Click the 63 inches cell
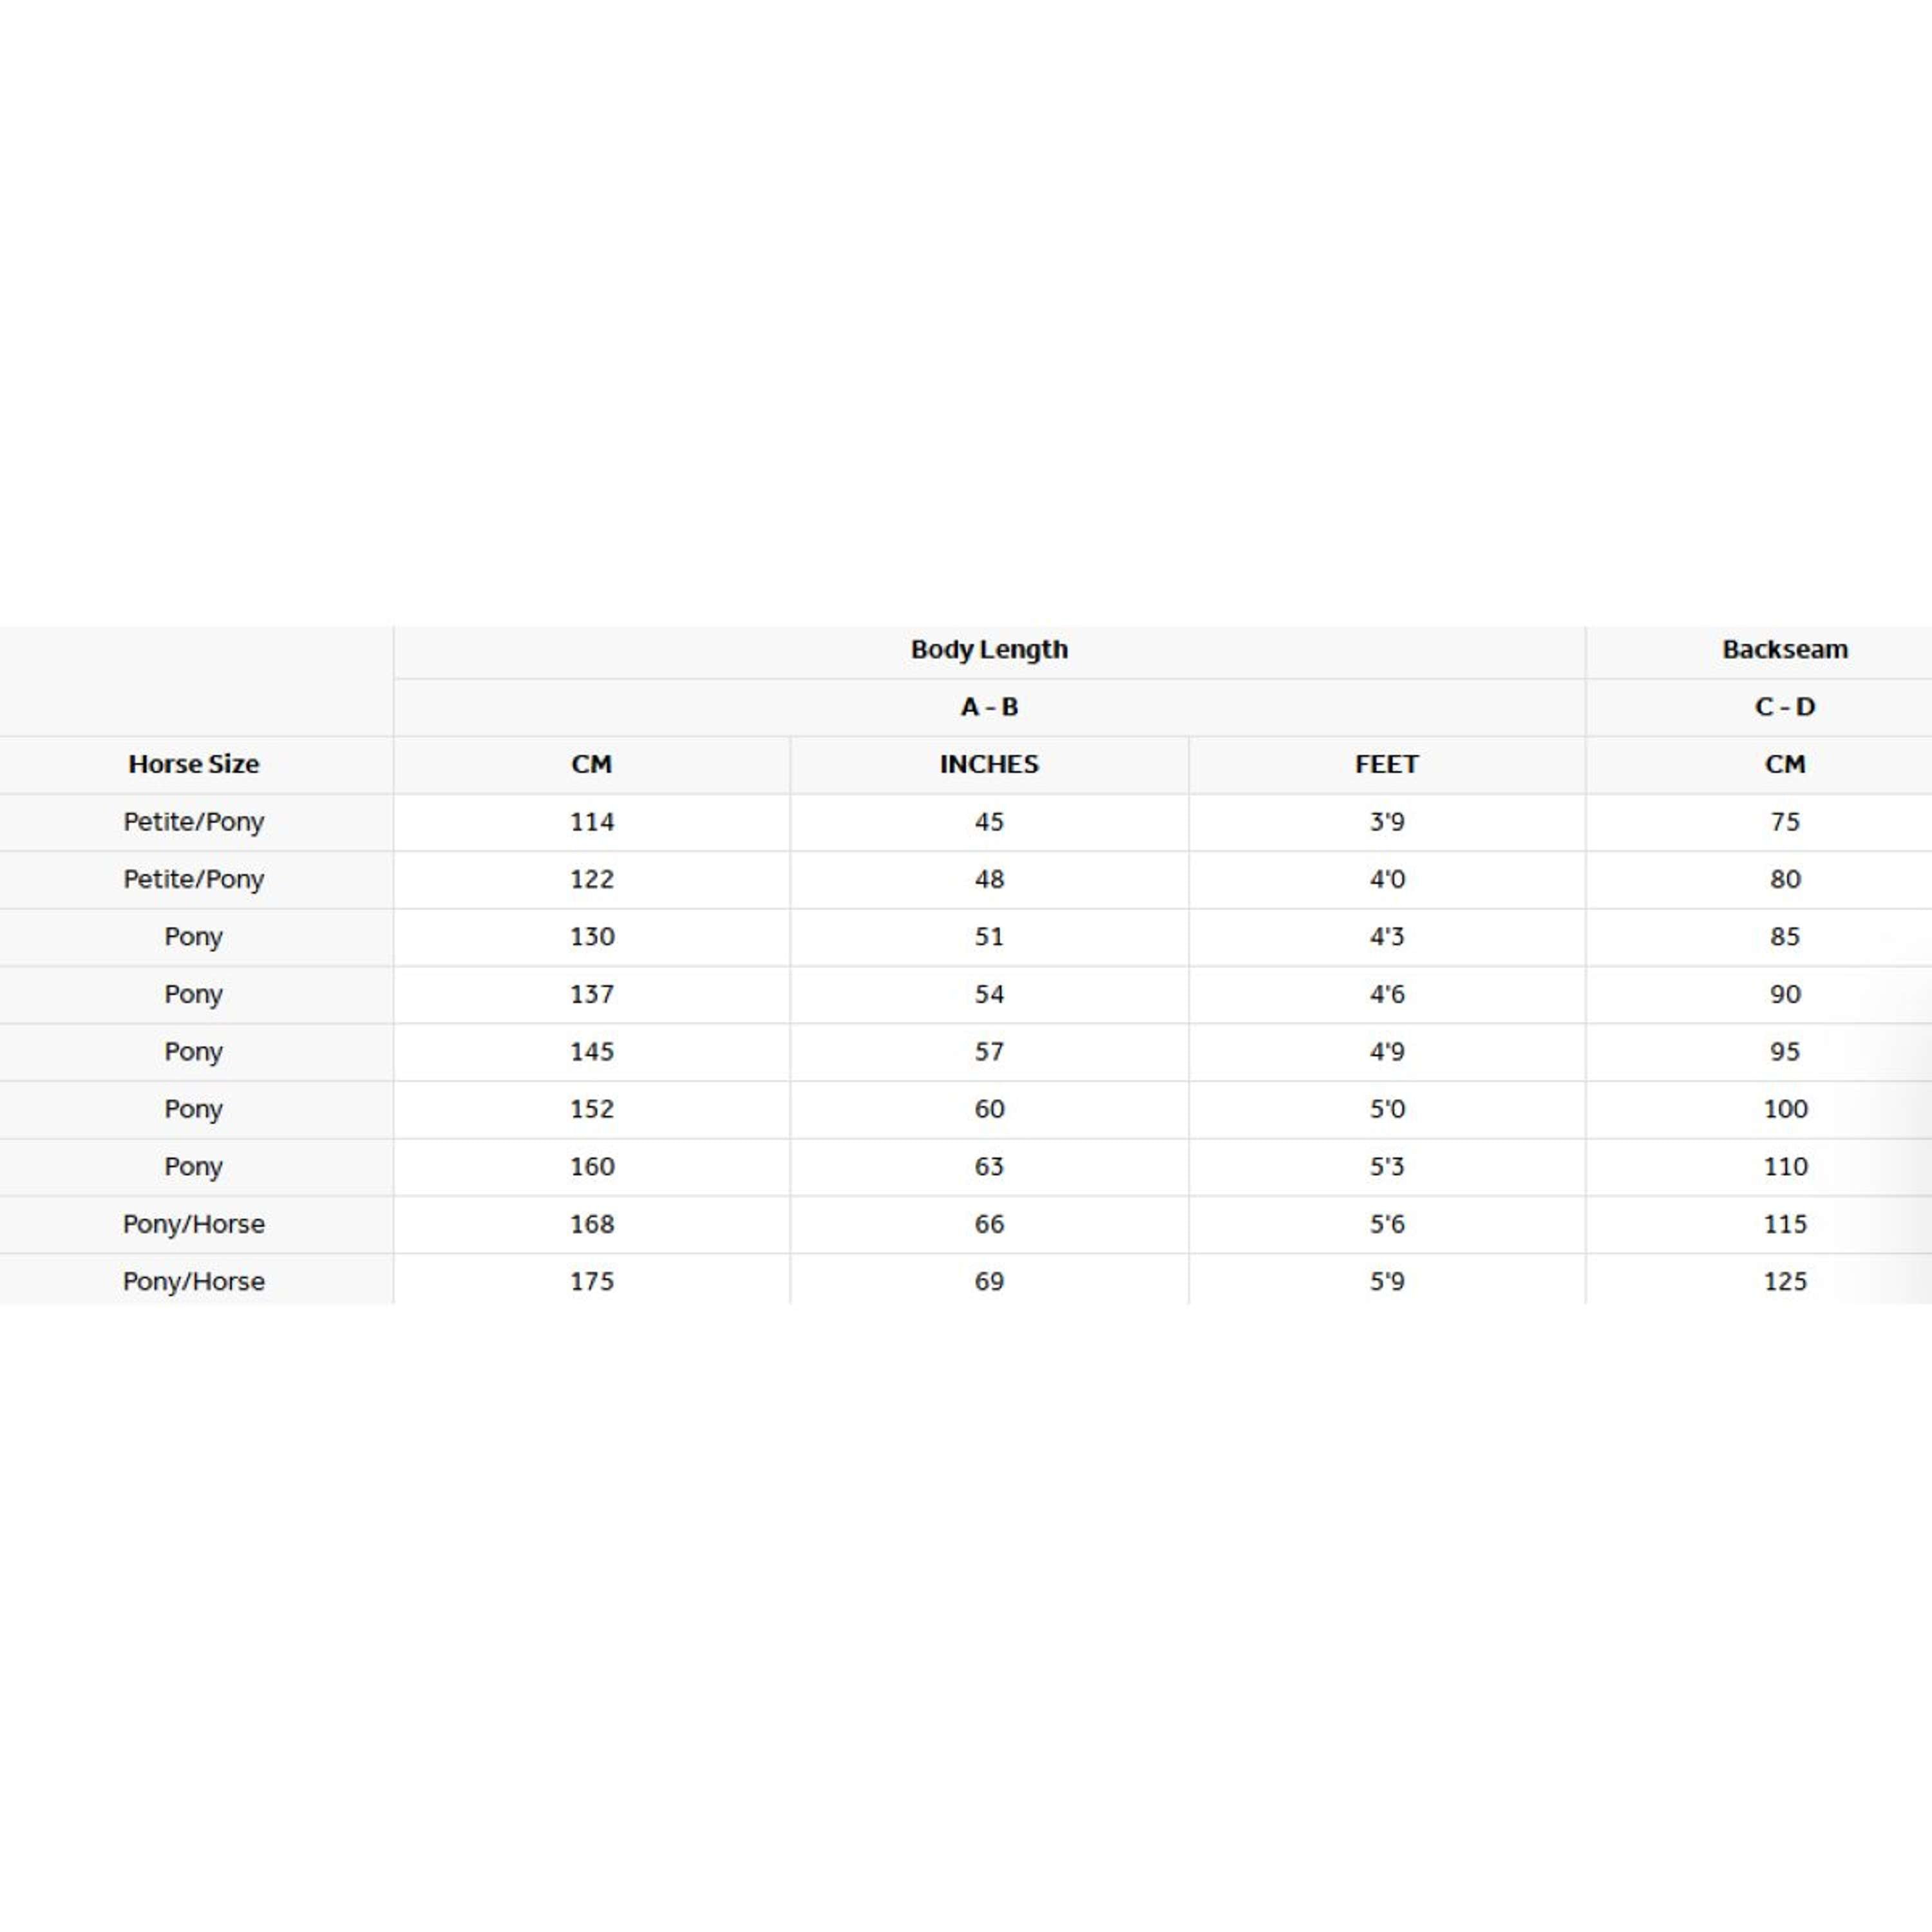 tap(988, 1166)
